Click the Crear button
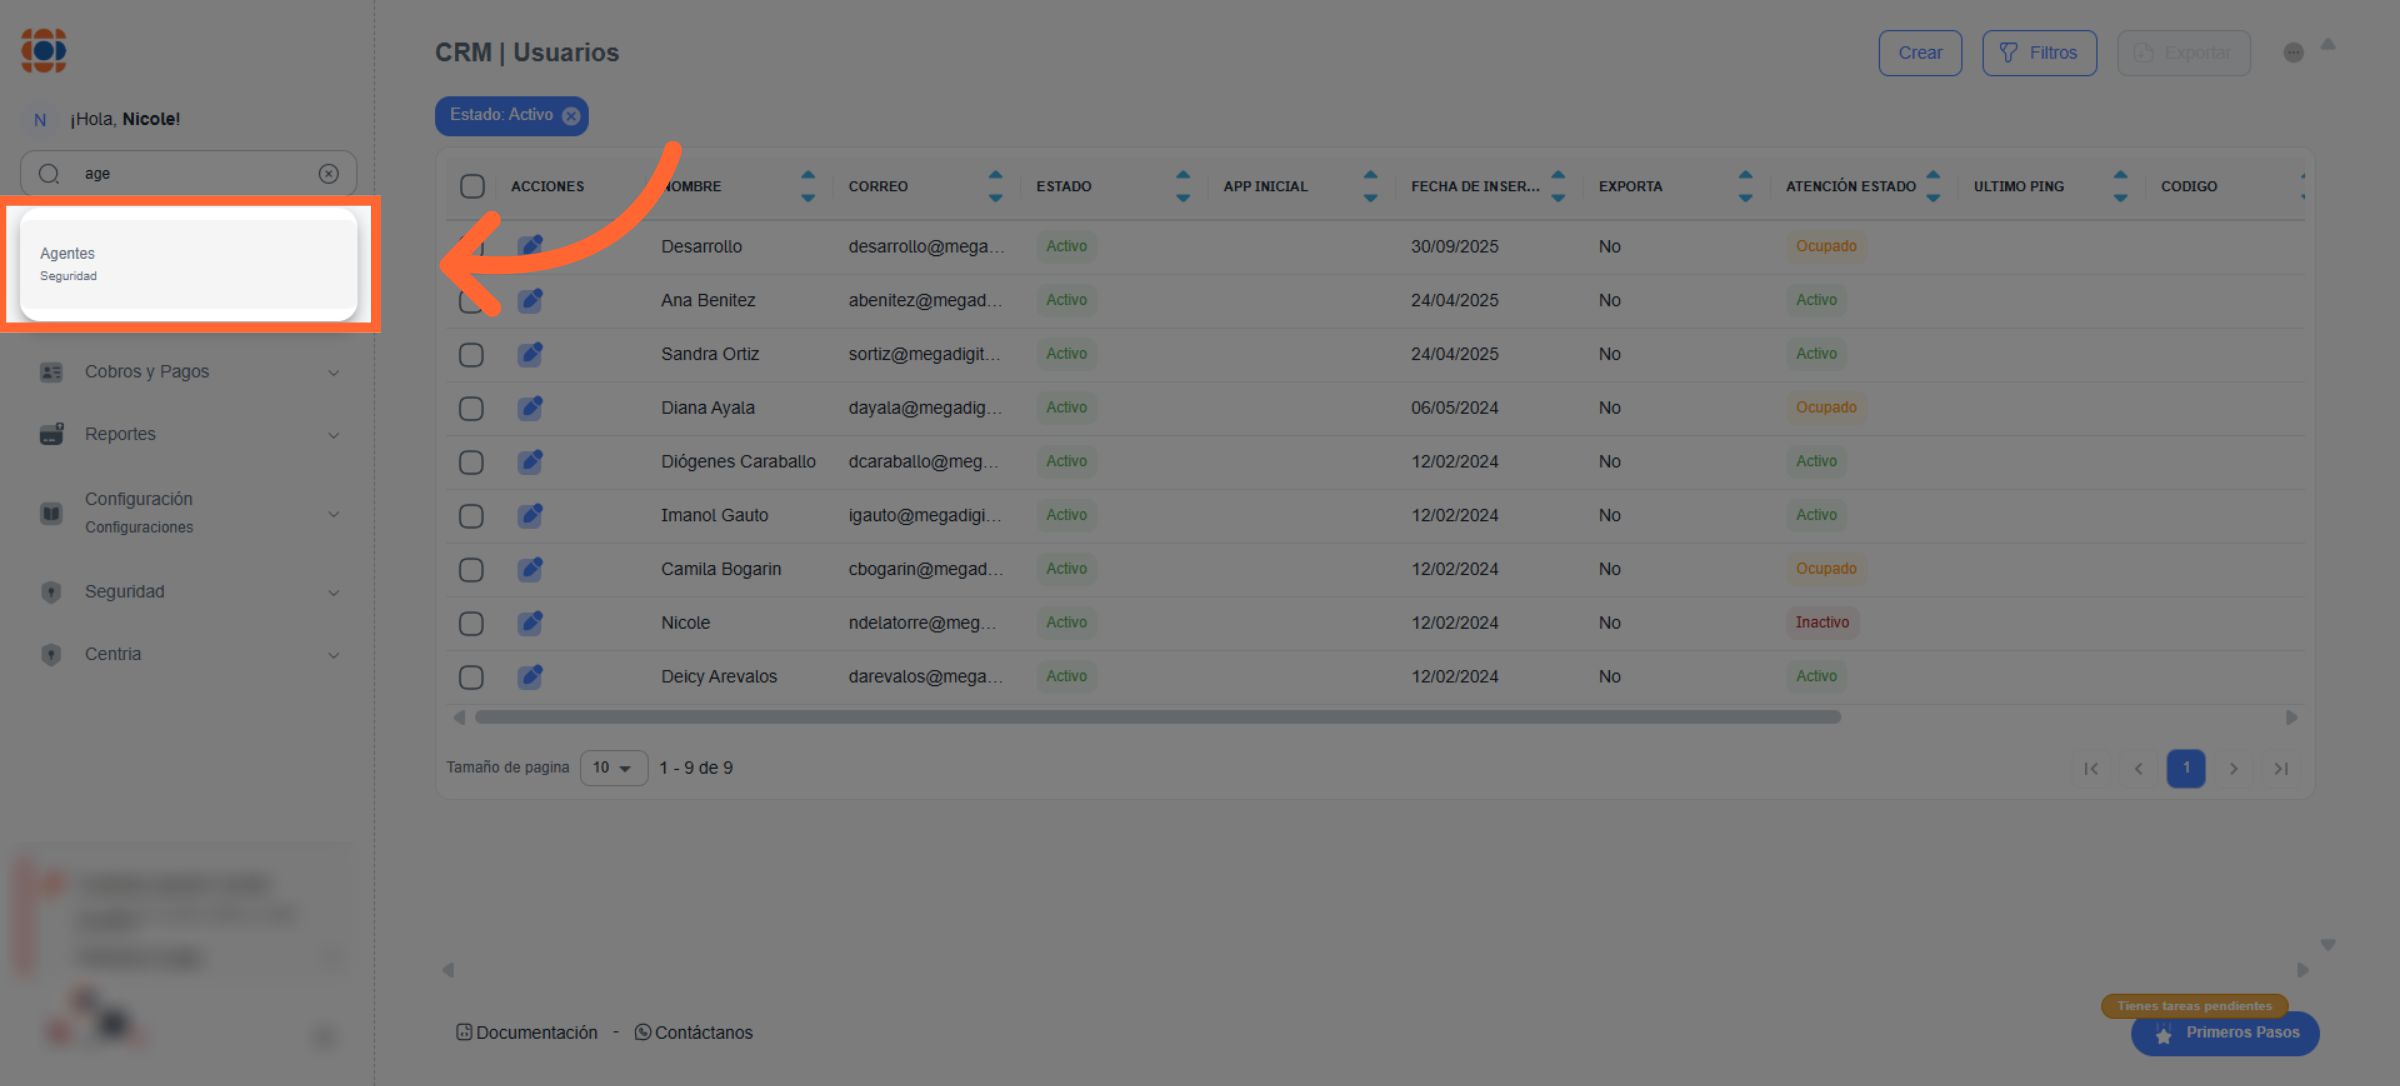The image size is (2400, 1086). click(x=1919, y=53)
